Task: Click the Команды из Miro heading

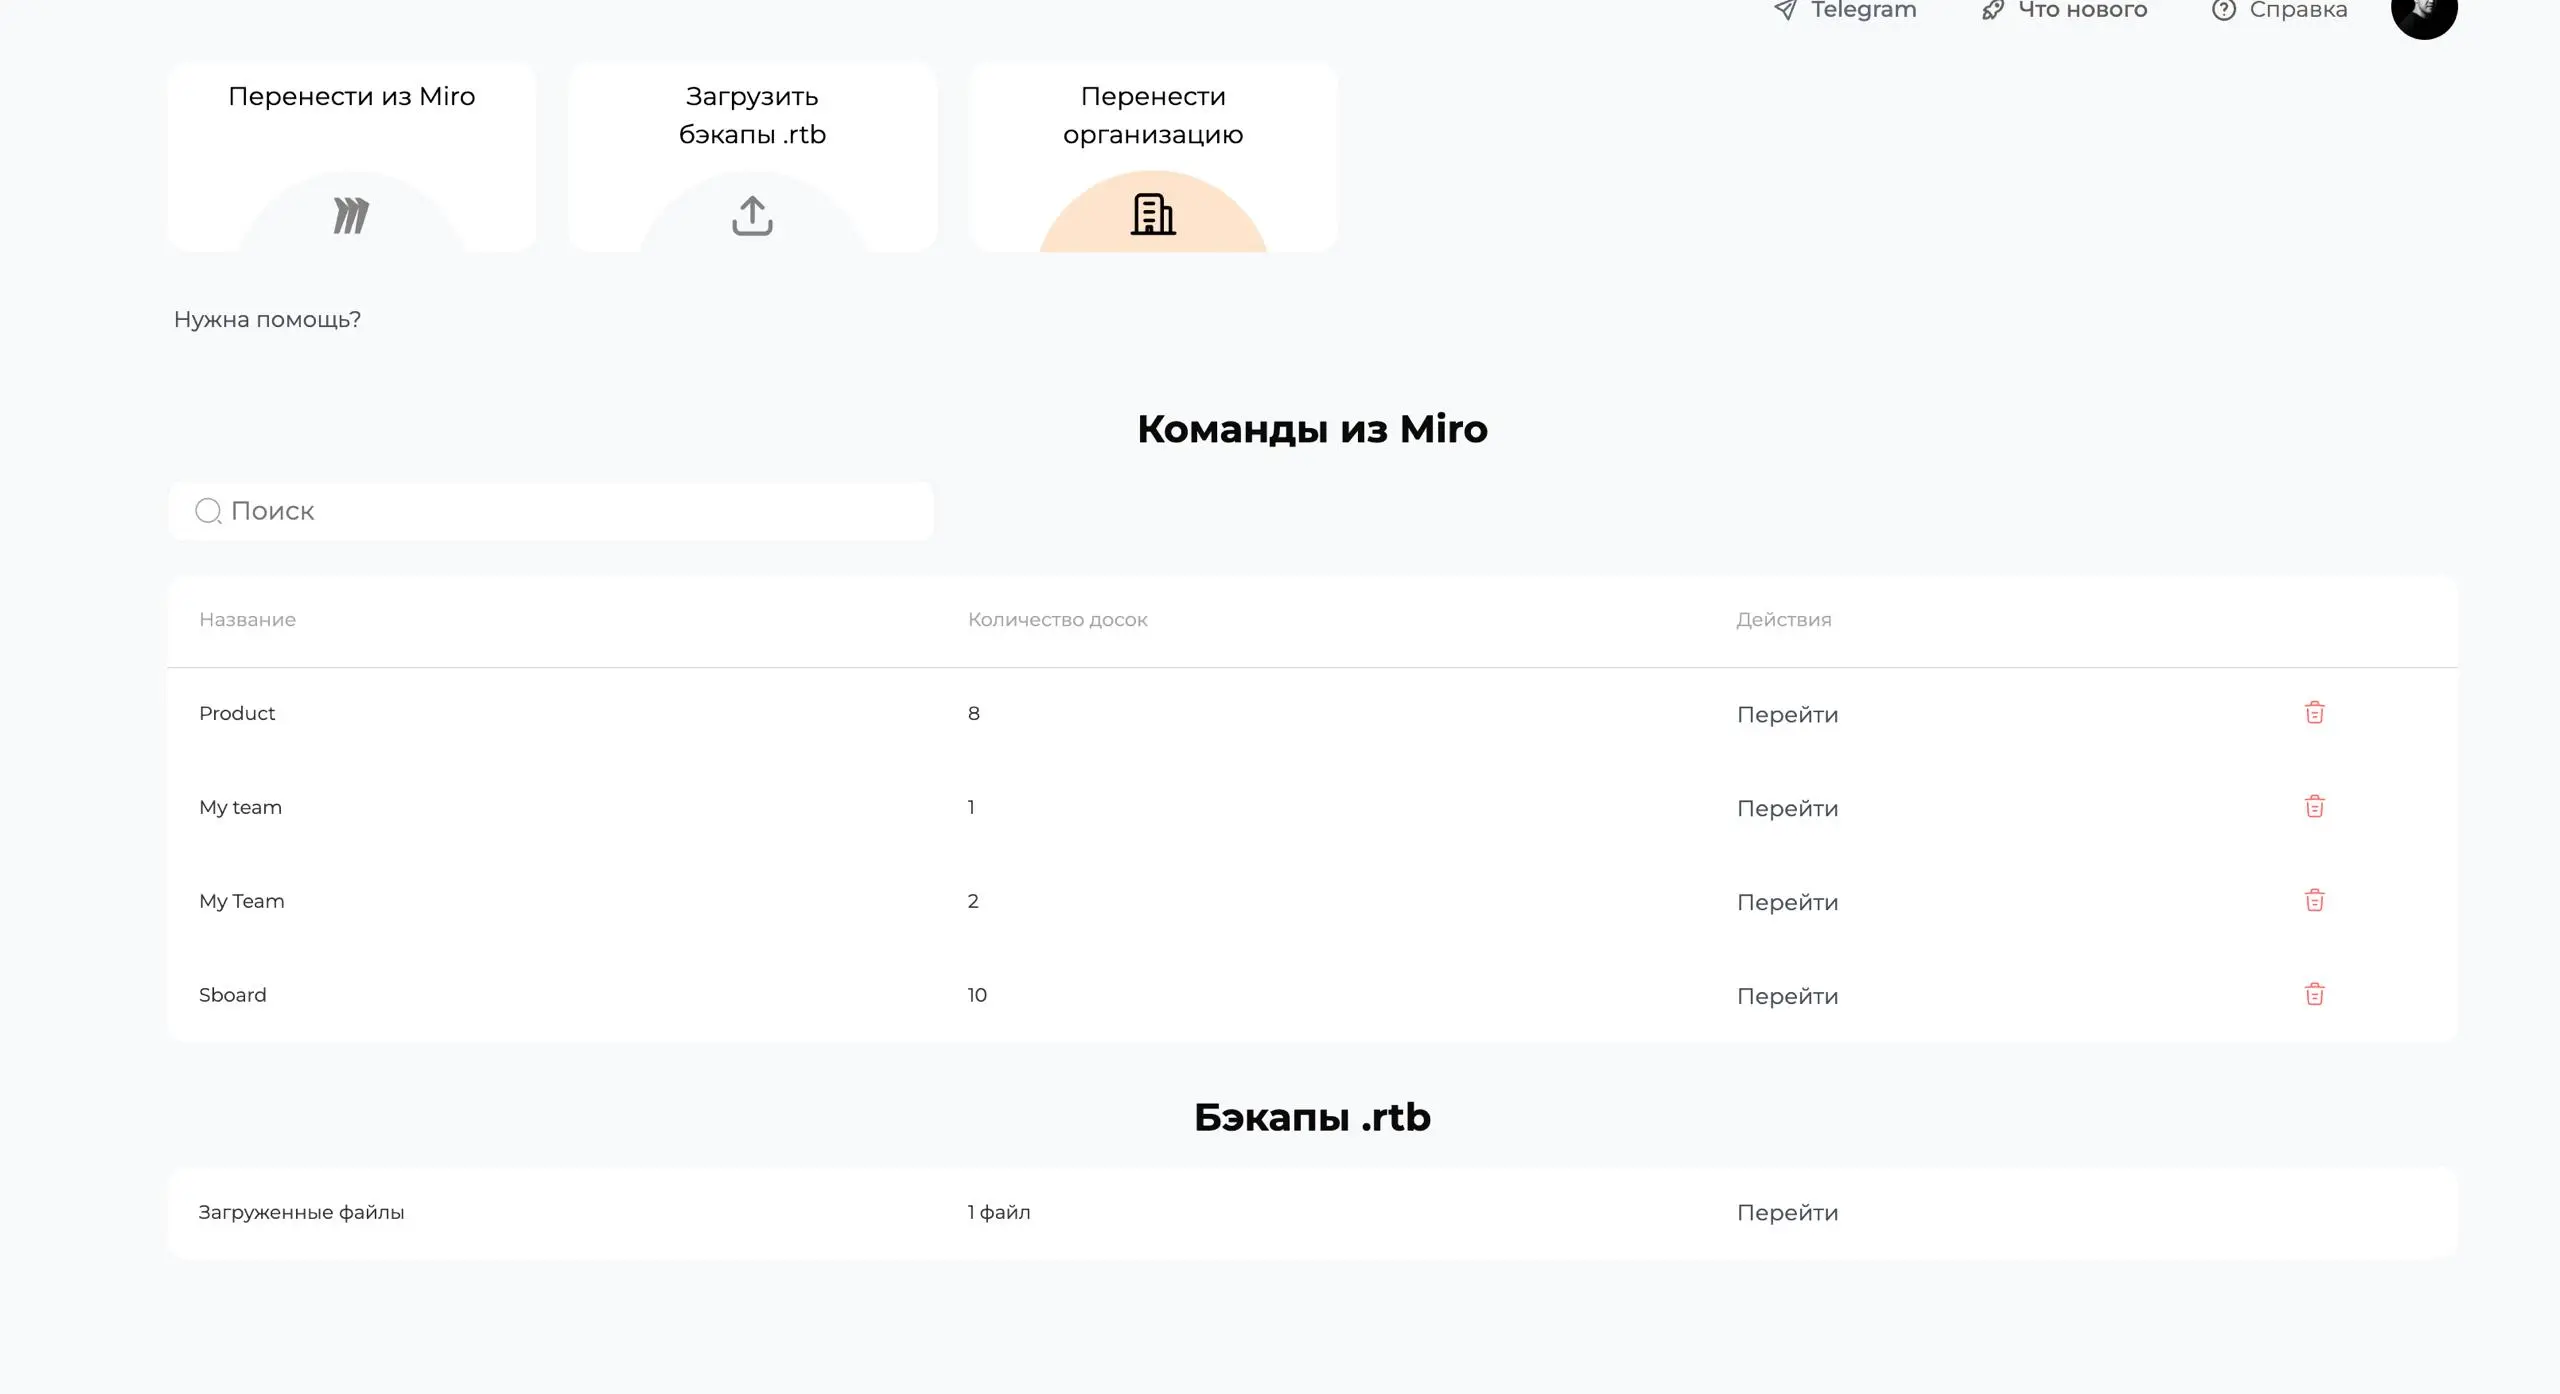Action: [x=1312, y=429]
